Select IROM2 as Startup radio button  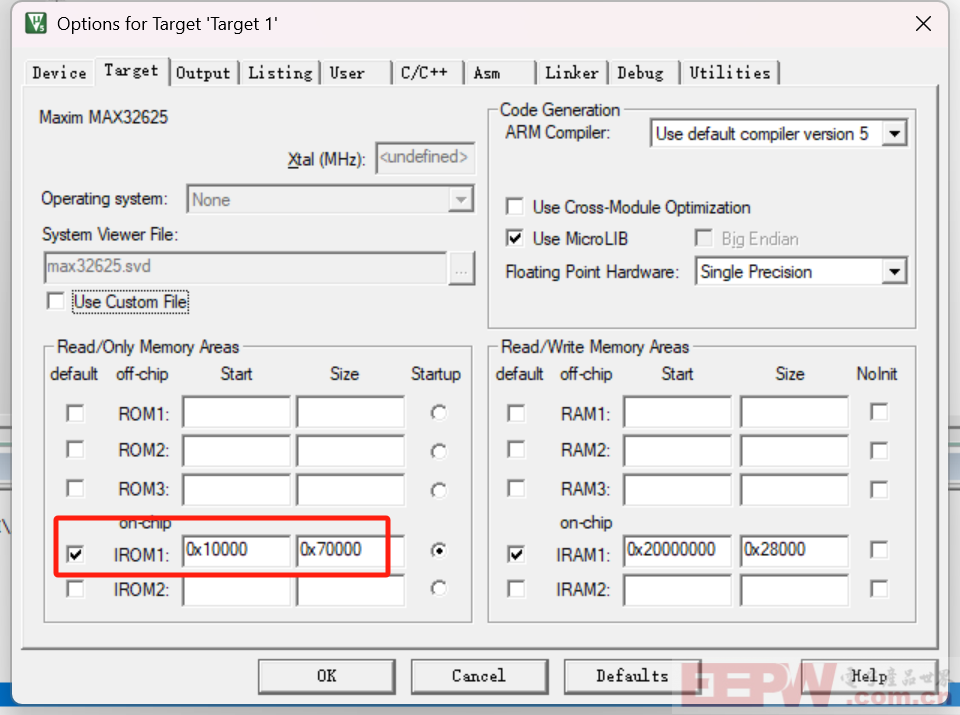(x=438, y=588)
